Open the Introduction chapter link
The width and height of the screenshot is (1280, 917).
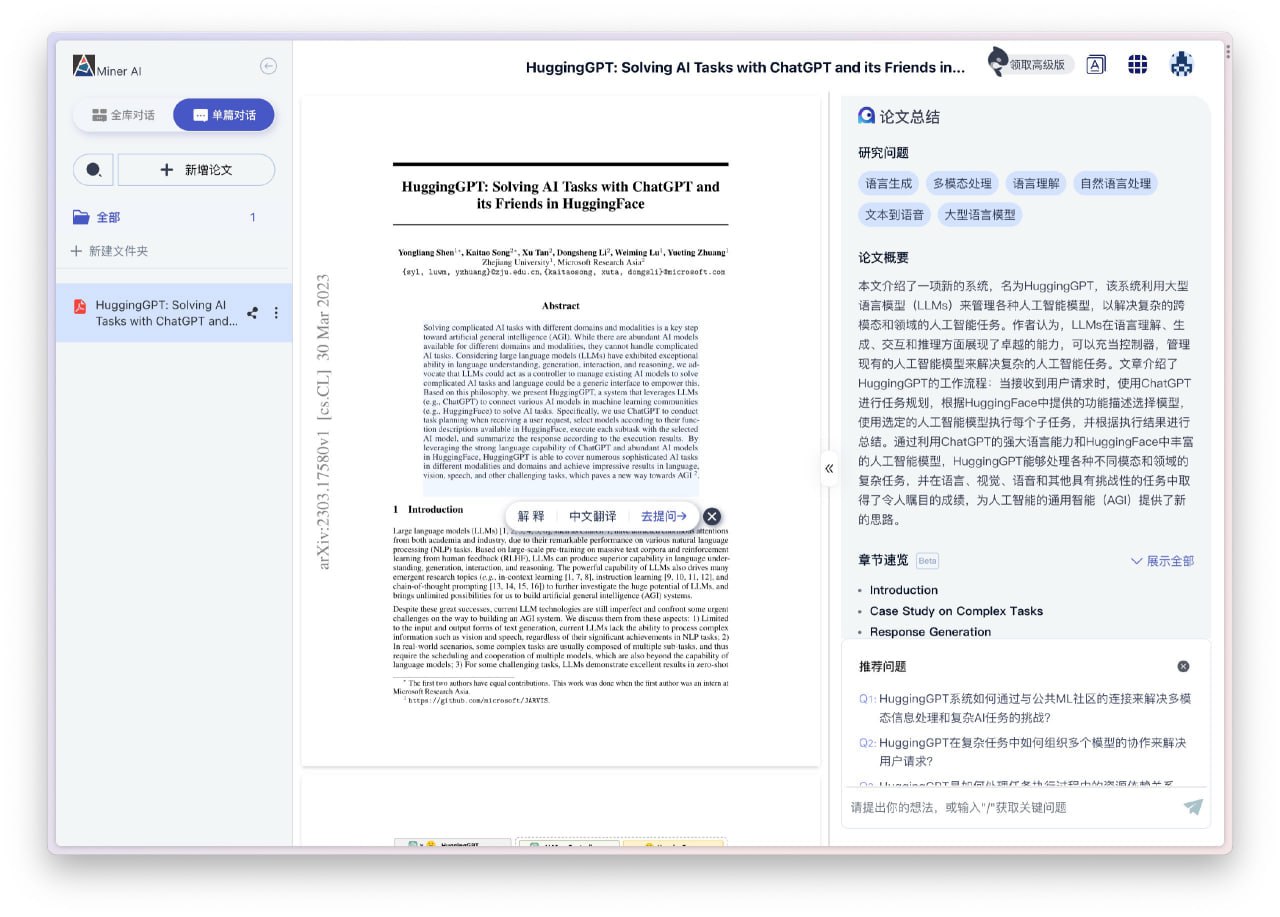[x=903, y=590]
